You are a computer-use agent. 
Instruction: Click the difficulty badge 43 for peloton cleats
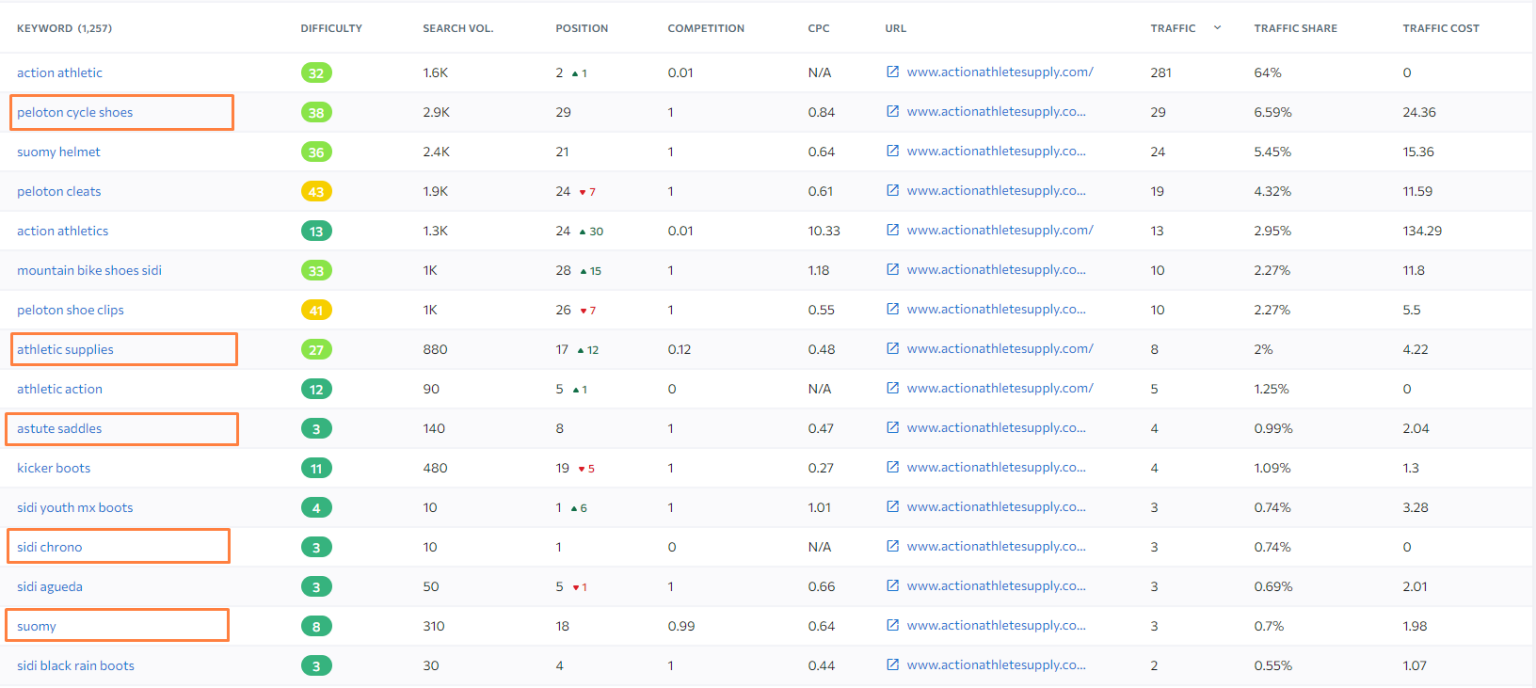tap(316, 191)
